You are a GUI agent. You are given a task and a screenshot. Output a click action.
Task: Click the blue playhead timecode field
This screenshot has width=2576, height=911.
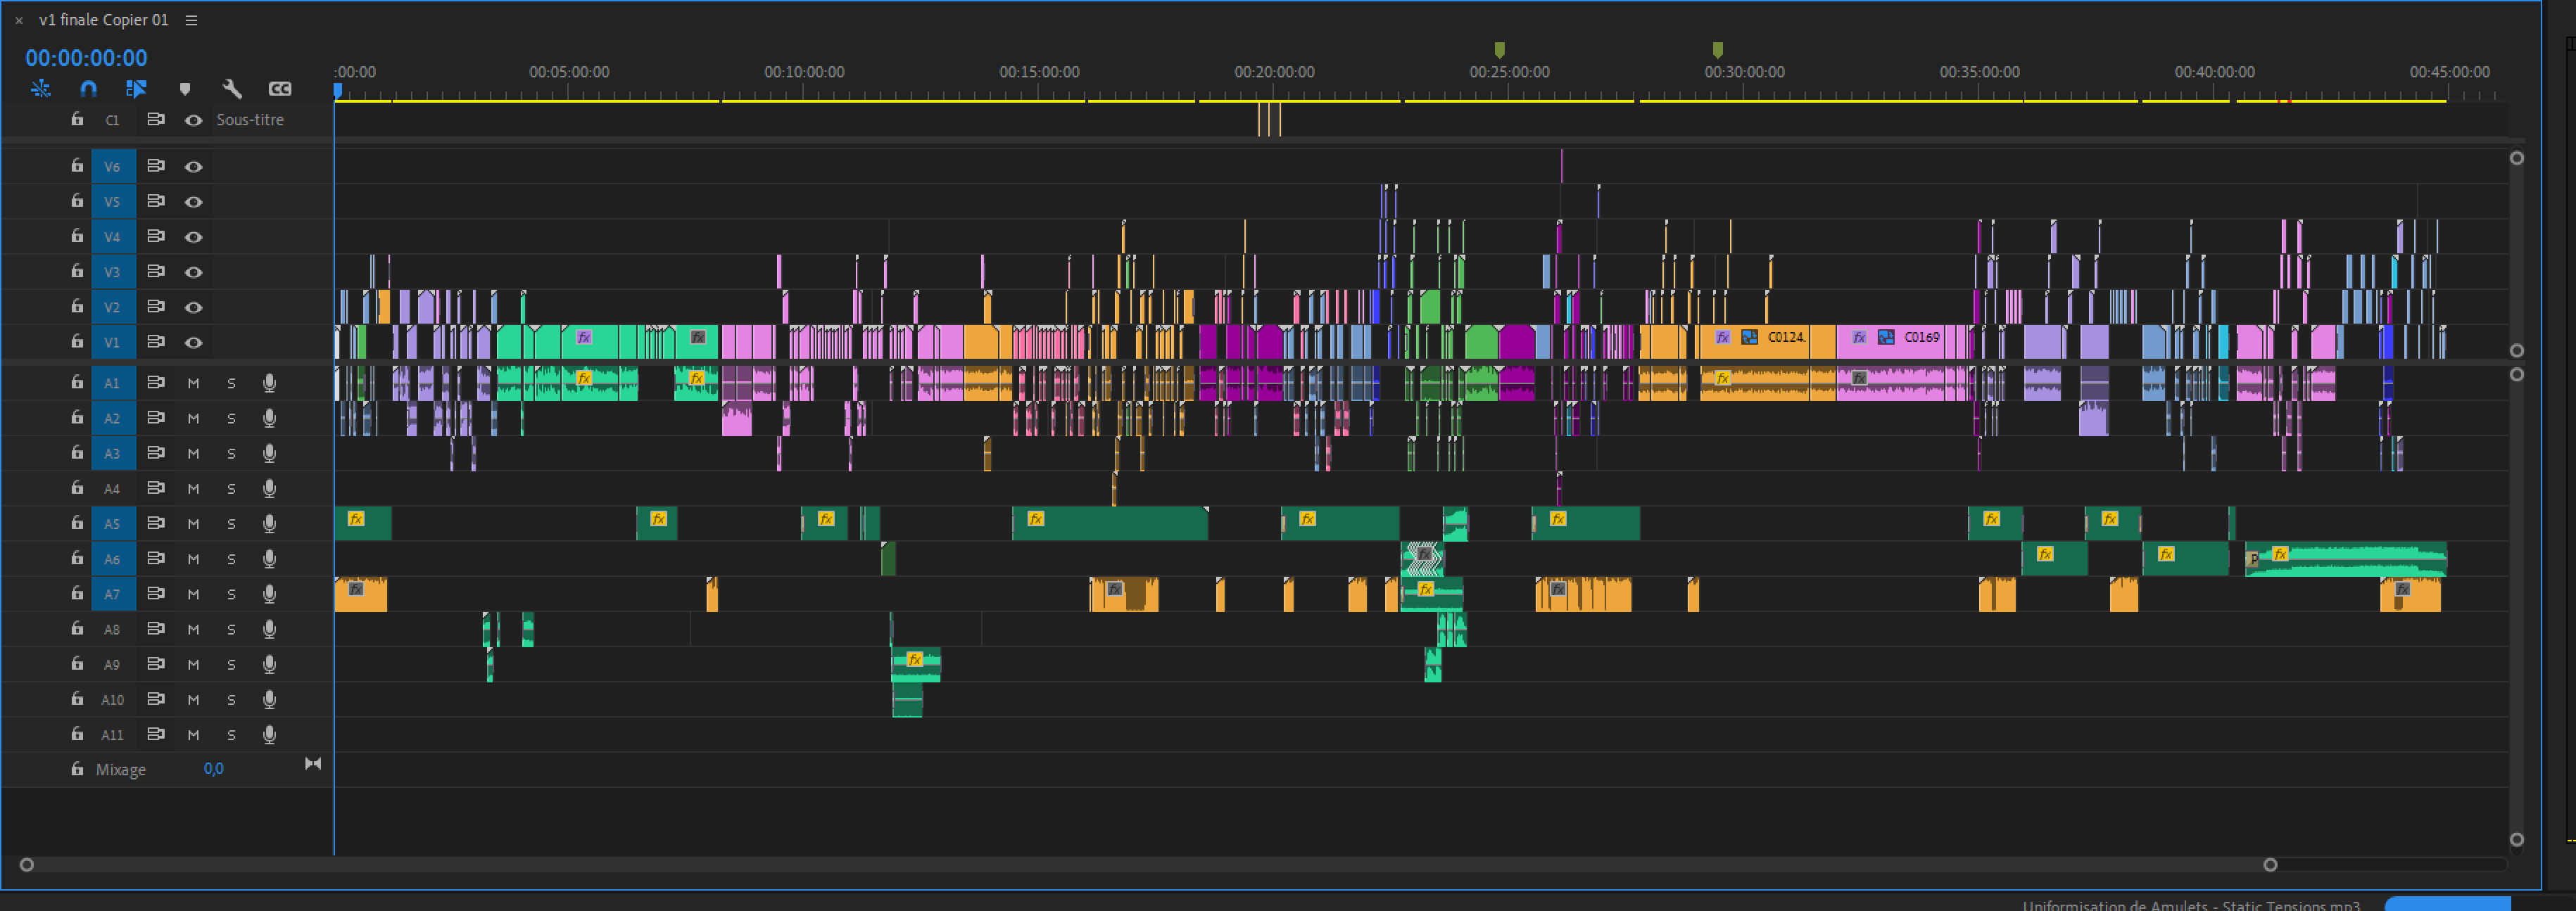coord(86,58)
